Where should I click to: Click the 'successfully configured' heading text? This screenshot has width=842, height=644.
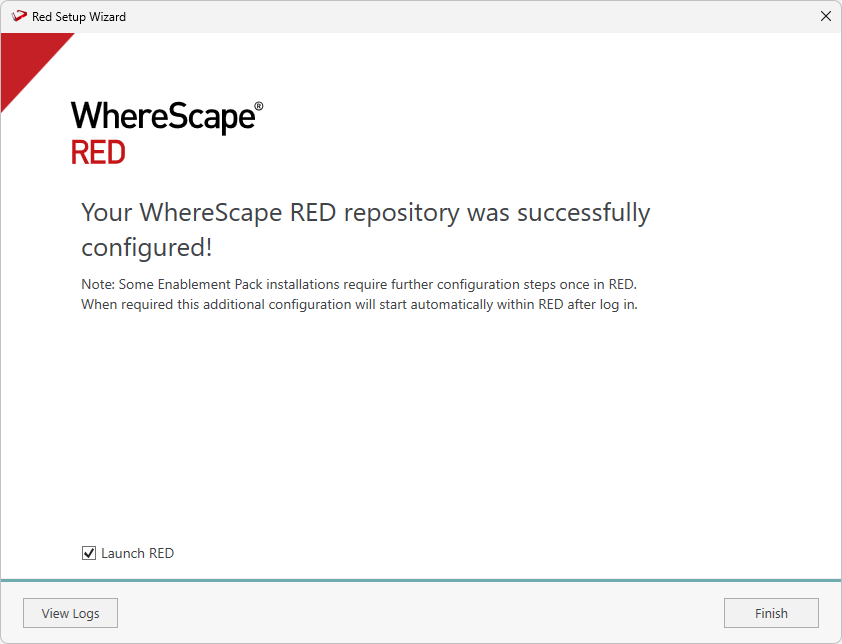tap(365, 230)
